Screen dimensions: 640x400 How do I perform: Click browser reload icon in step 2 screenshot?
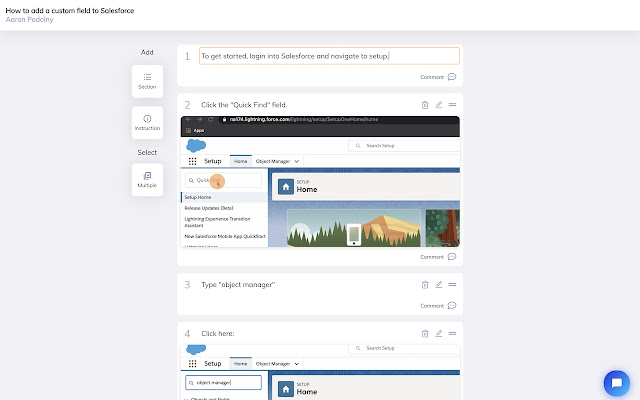coord(211,119)
